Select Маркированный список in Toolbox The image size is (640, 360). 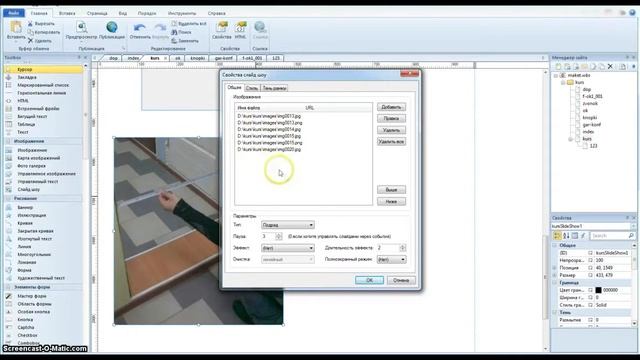tap(43, 85)
